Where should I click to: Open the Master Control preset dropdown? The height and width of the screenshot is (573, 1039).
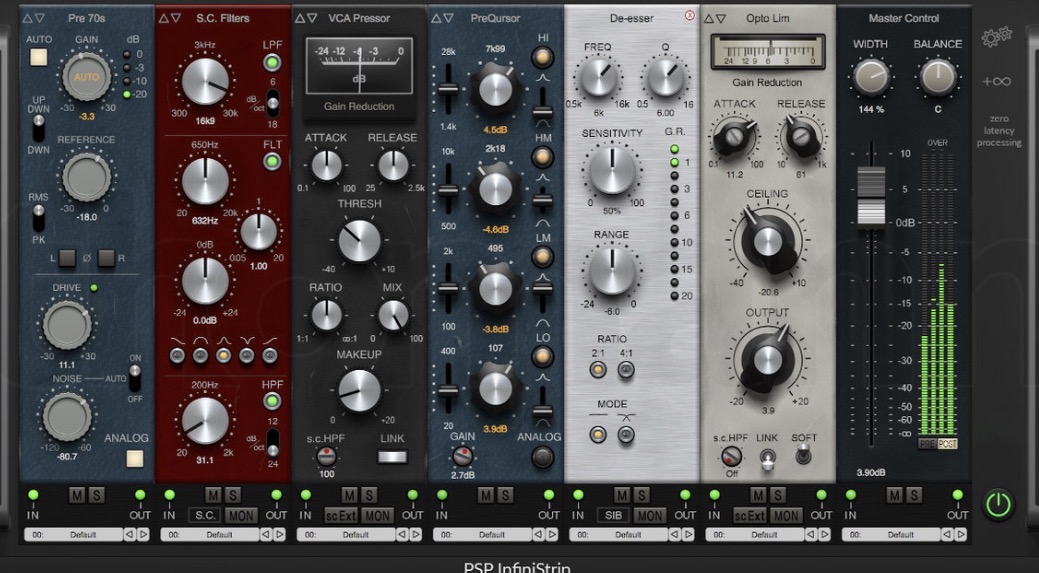pos(892,534)
